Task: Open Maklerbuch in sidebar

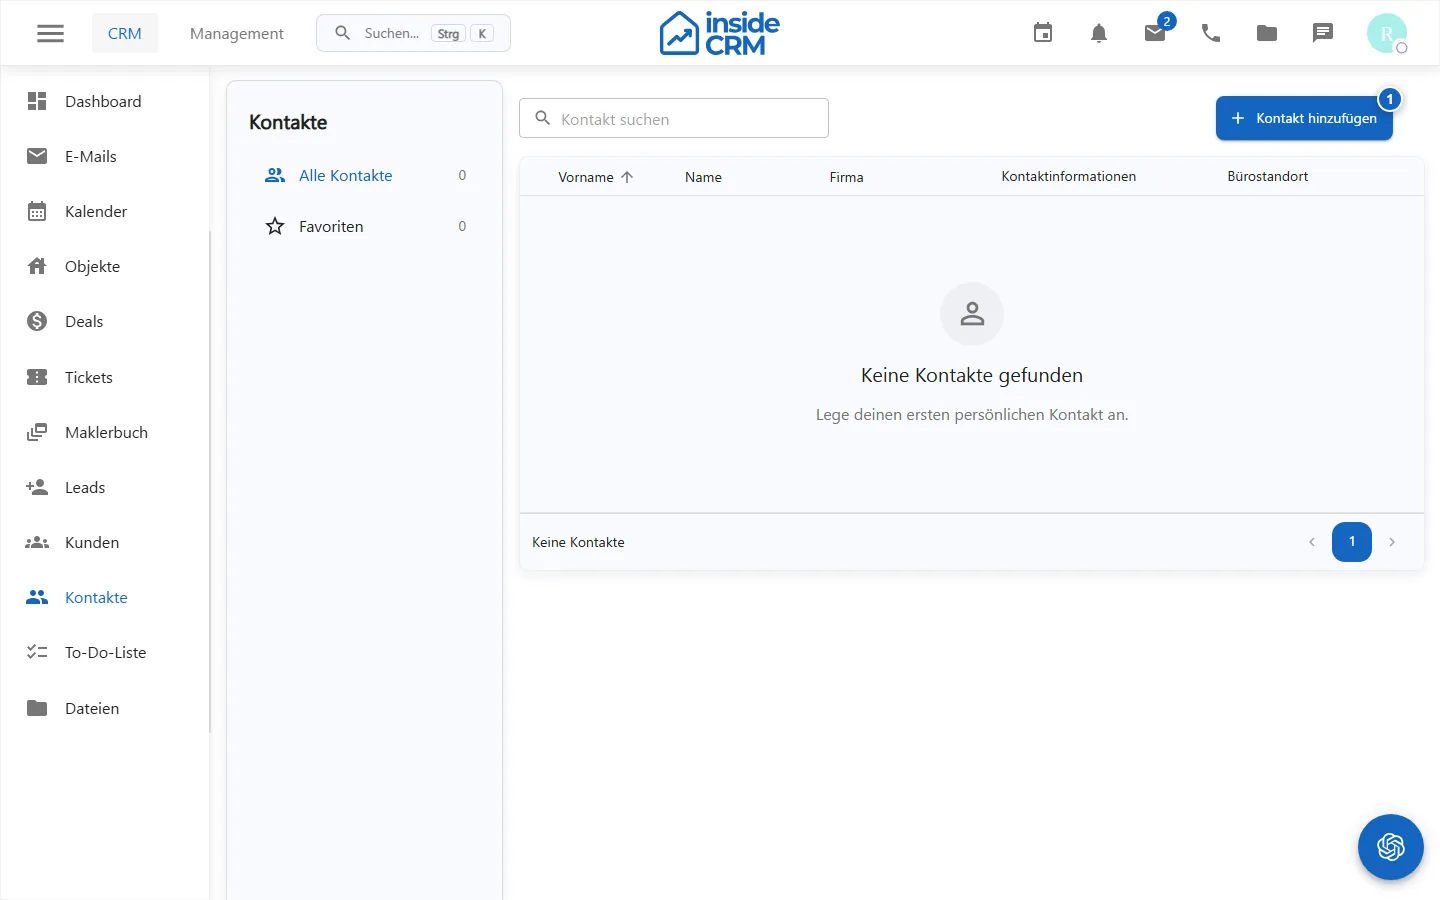Action: [104, 432]
